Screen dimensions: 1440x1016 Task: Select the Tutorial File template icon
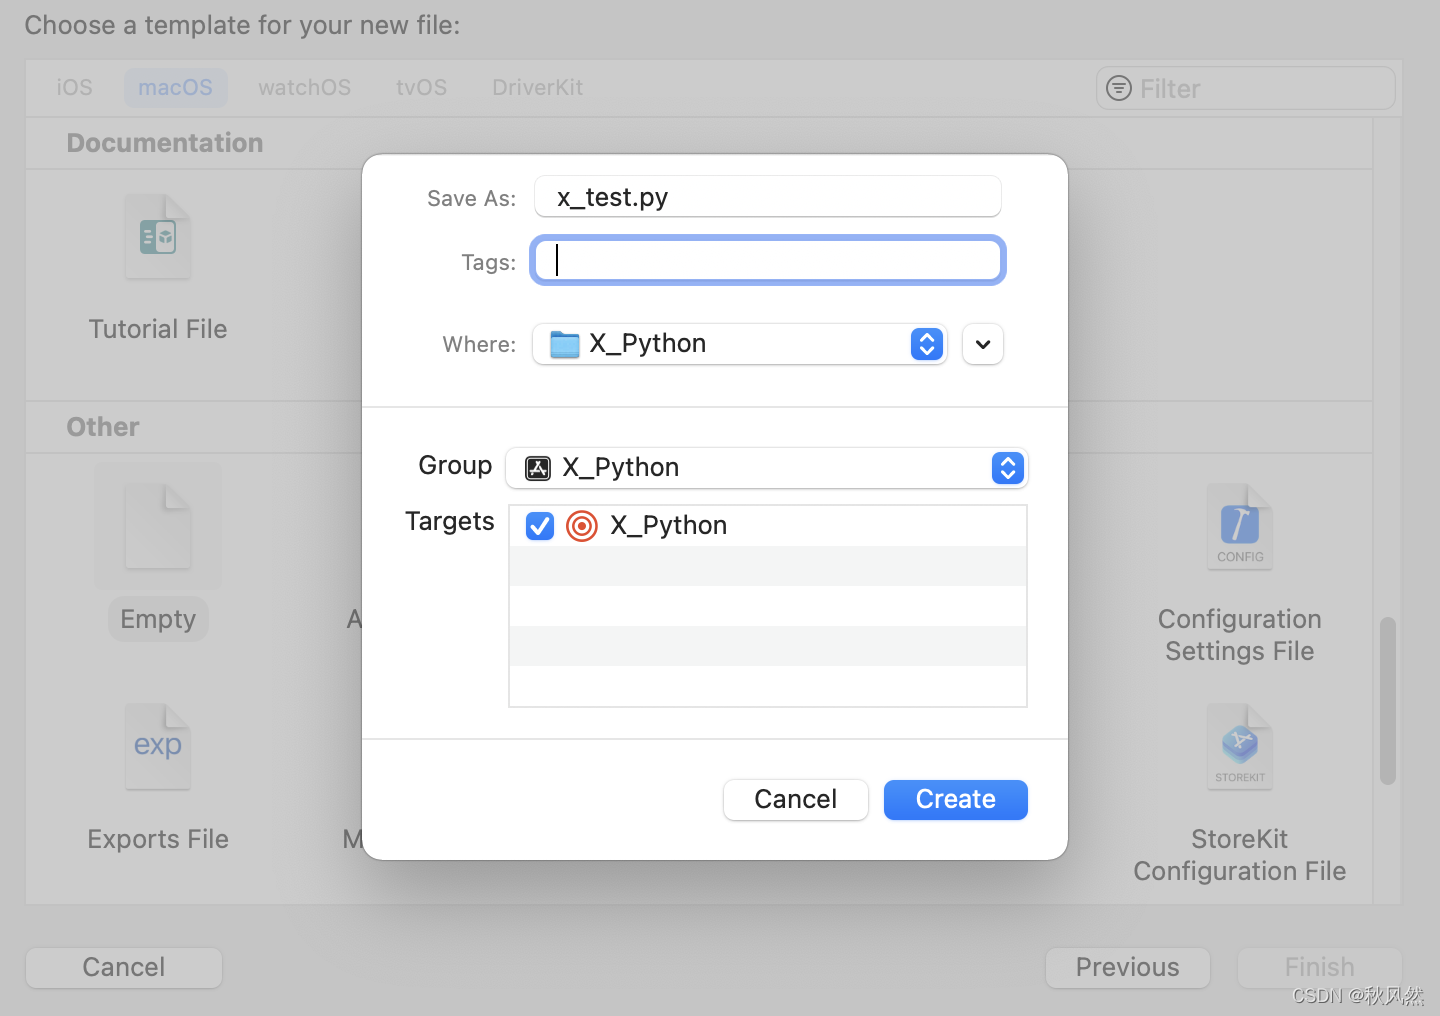point(158,237)
